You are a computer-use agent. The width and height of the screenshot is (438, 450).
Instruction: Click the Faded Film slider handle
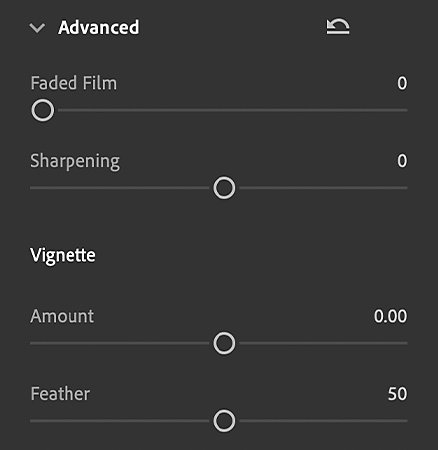43,110
